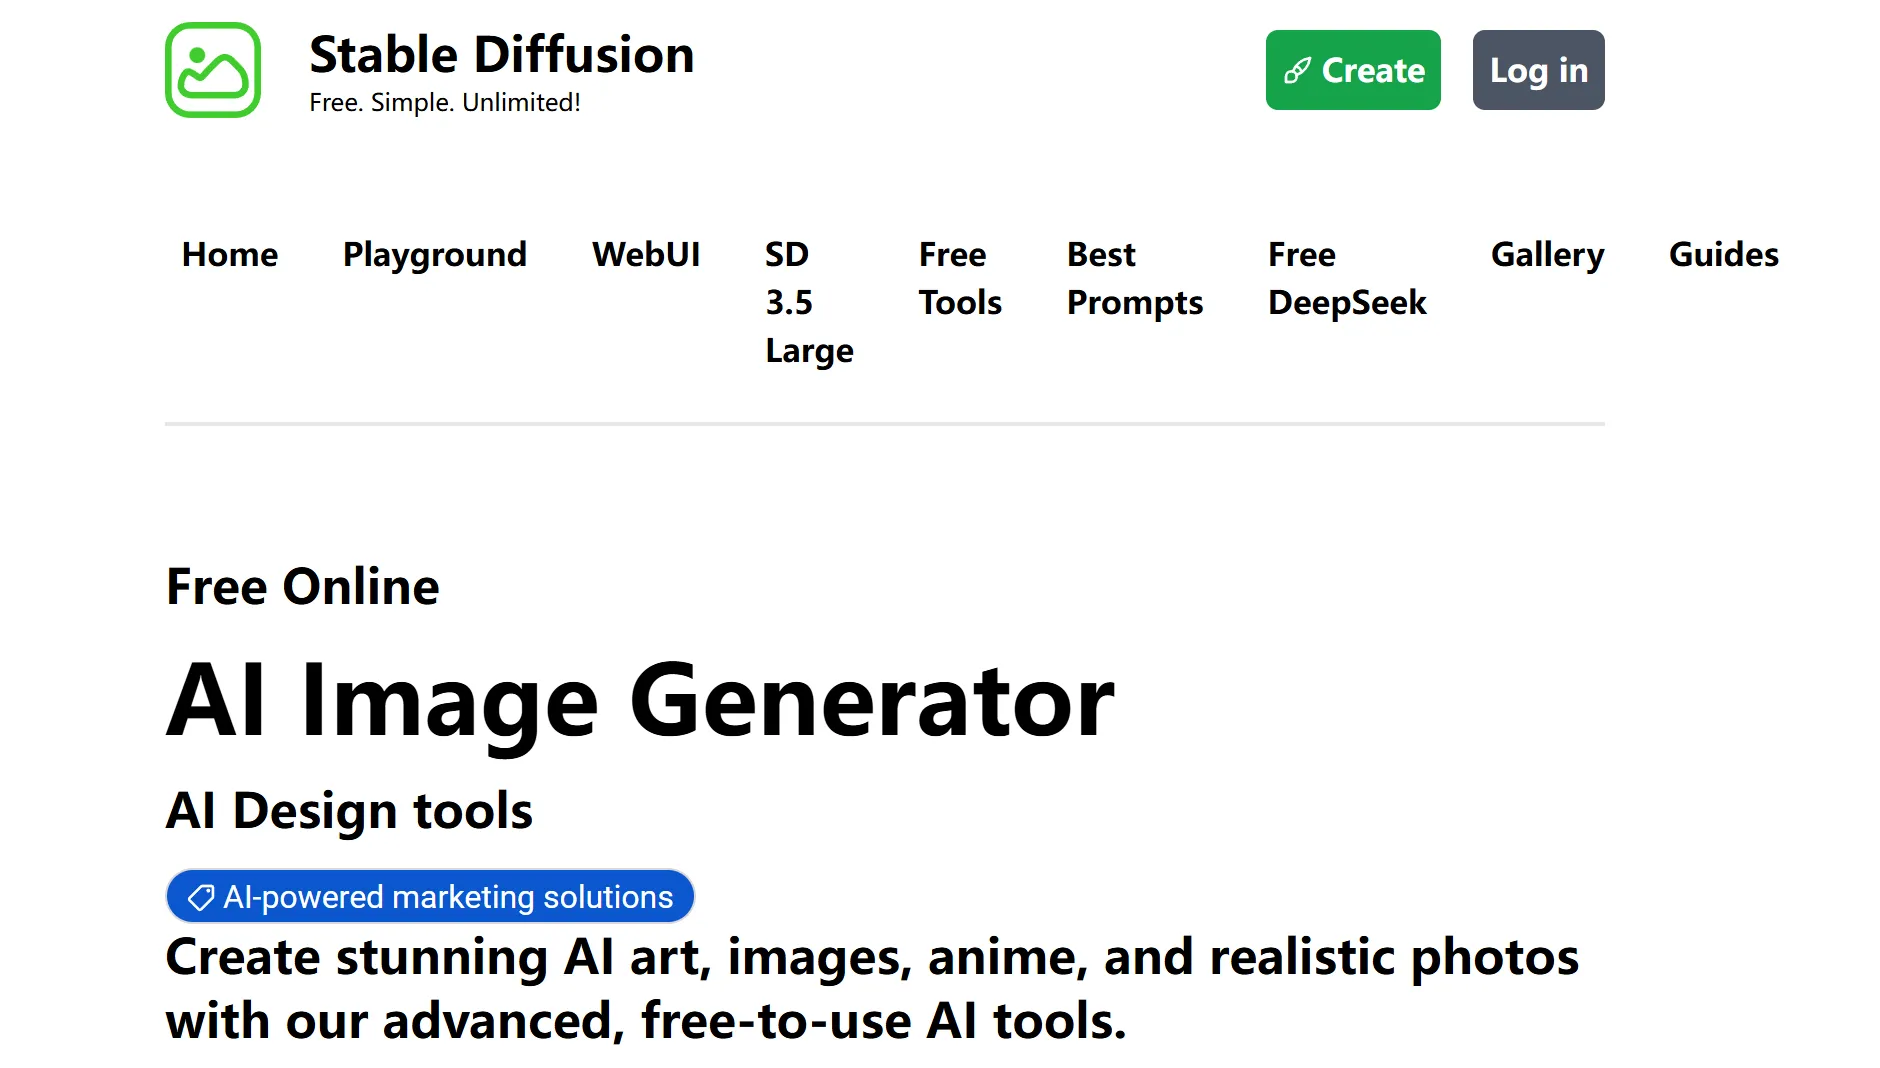Screen dimensions: 1880x1068
Task: Click the 'AI Design tools' subheading
Action: 349,810
